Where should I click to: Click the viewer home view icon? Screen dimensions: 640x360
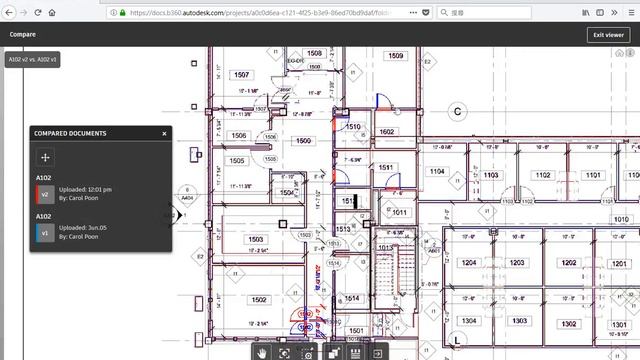pyautogui.click(x=620, y=53)
